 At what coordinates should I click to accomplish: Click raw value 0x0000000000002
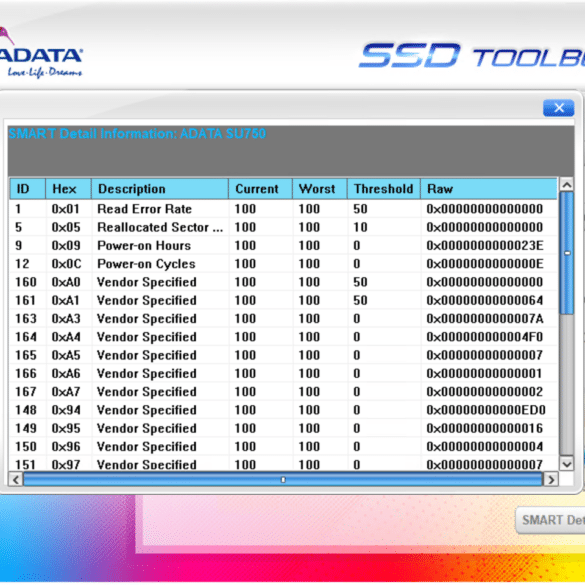[485, 392]
